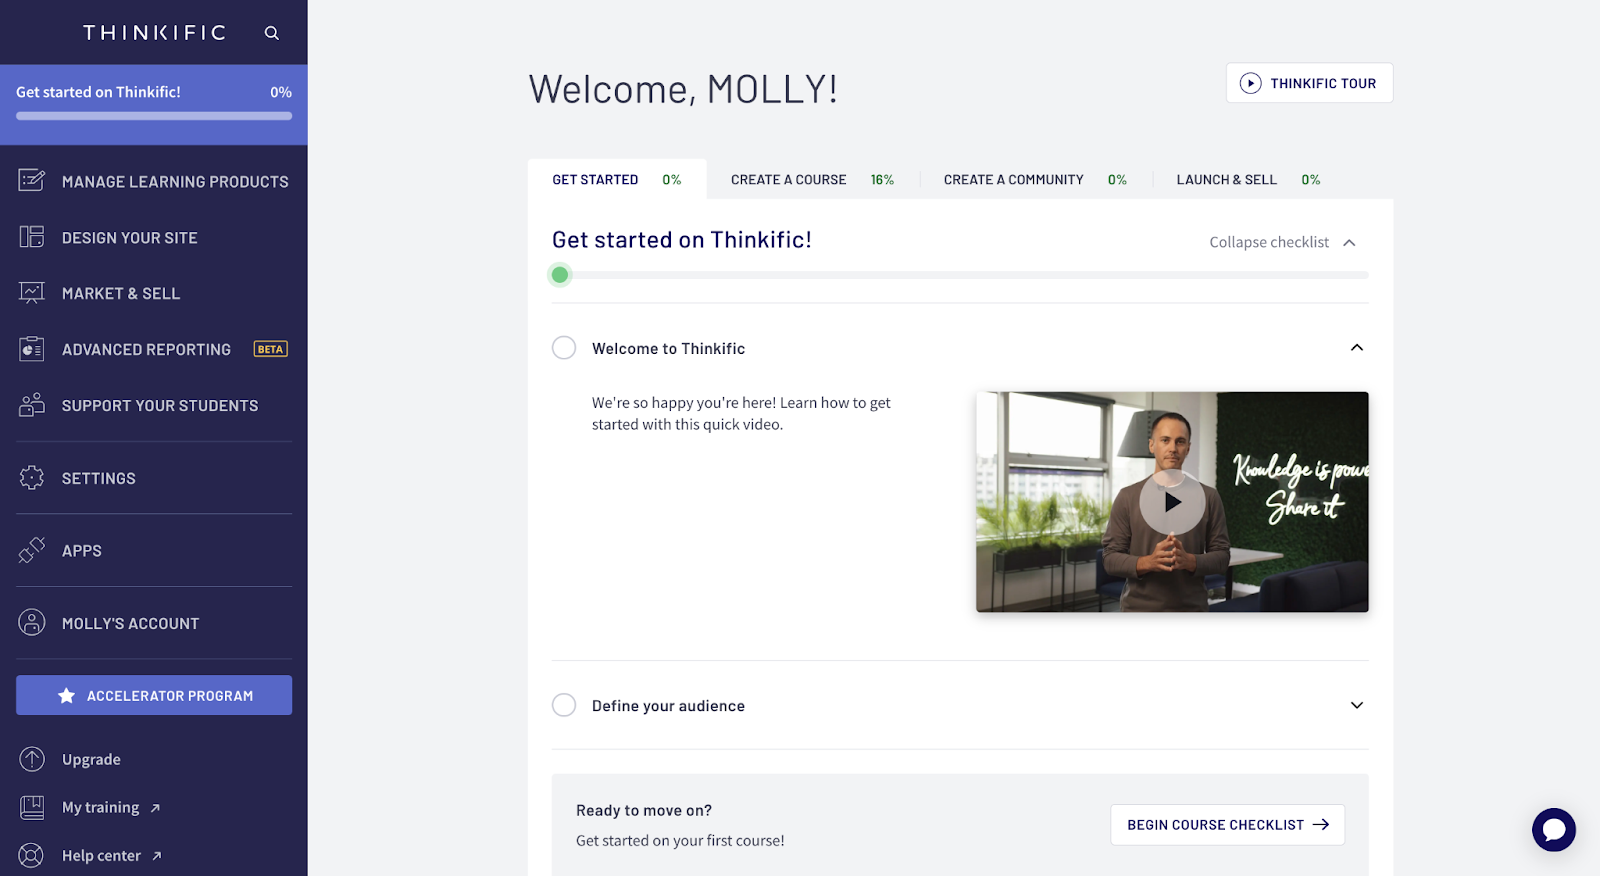Click the checklist progress track bar
1600x876 pixels.
pos(960,274)
